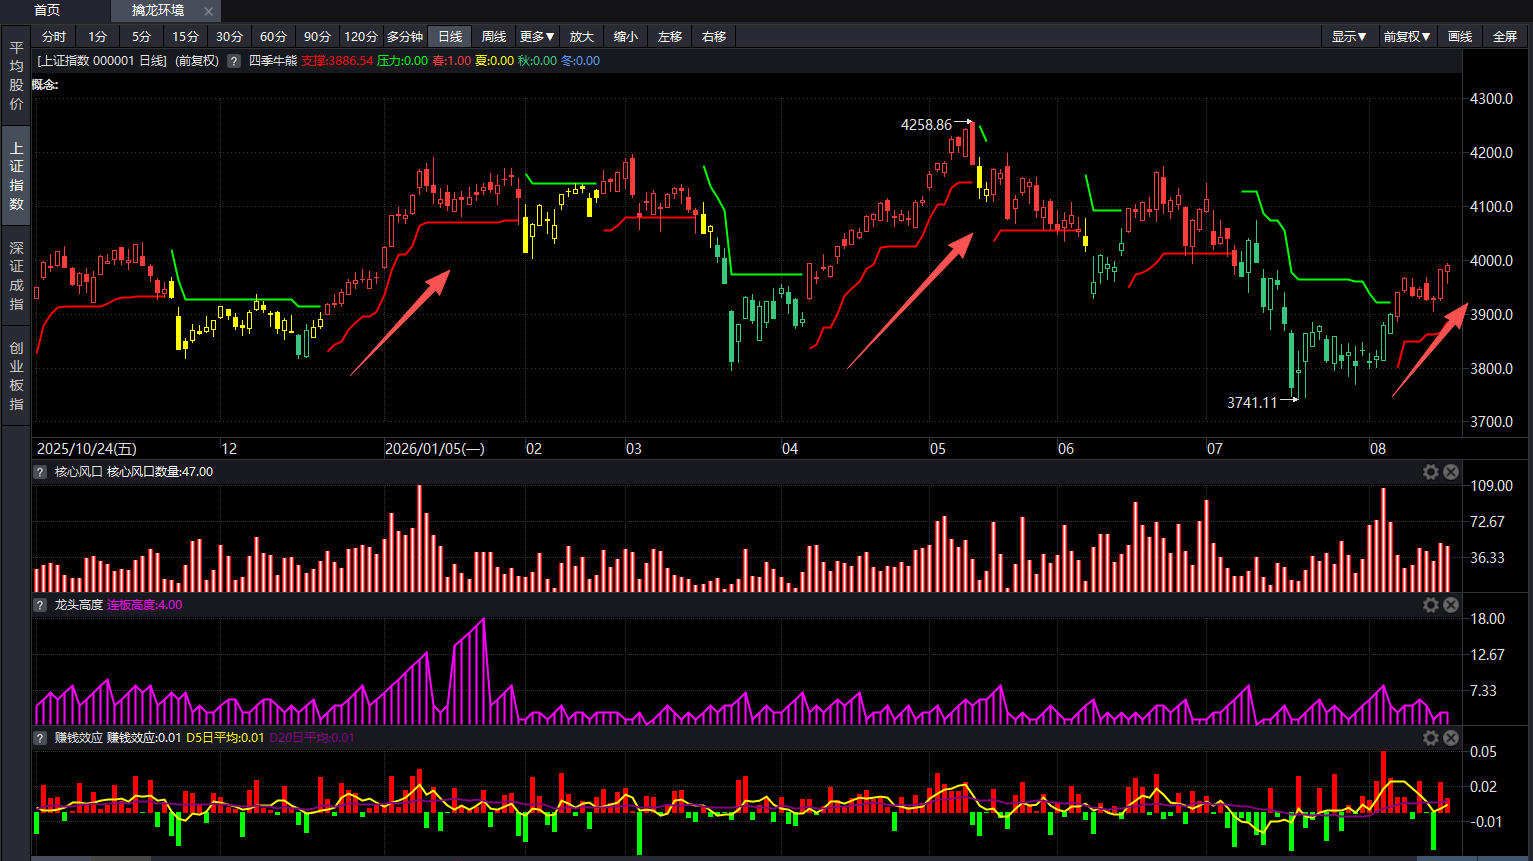Open help for the 赚钱效应 indicator
The width and height of the screenshot is (1533, 861).
(x=40, y=738)
